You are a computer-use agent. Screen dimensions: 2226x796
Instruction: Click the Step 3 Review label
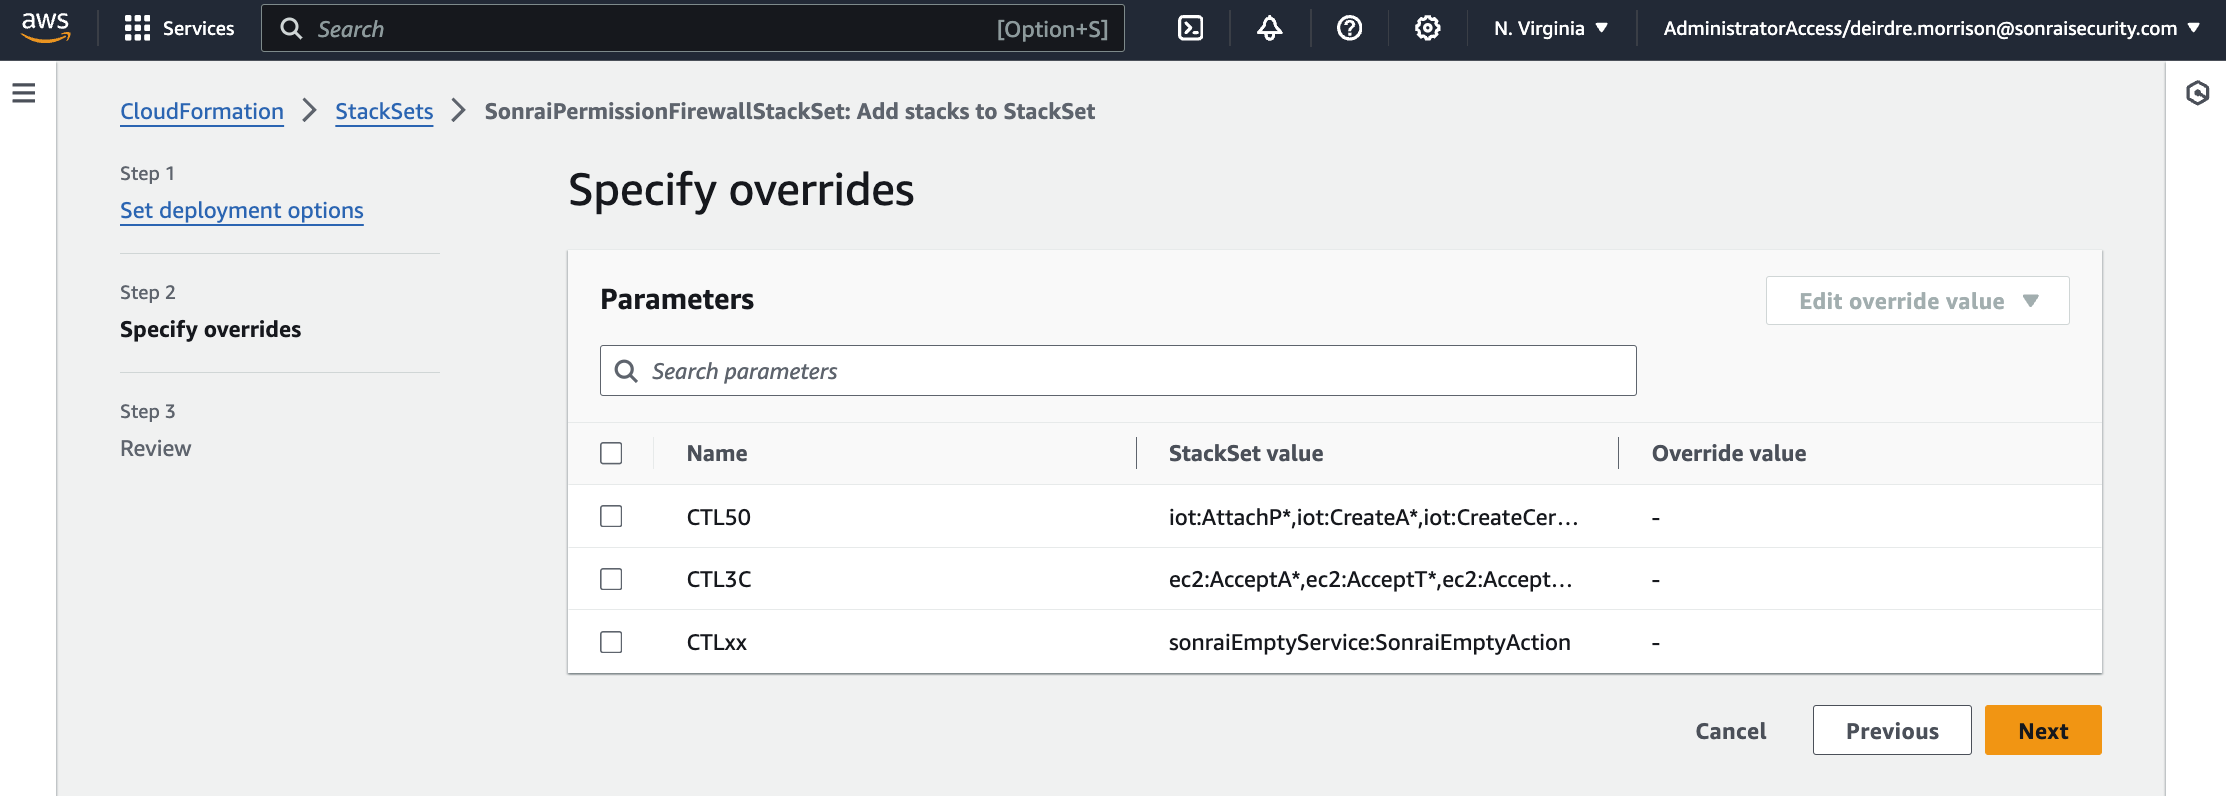click(155, 448)
